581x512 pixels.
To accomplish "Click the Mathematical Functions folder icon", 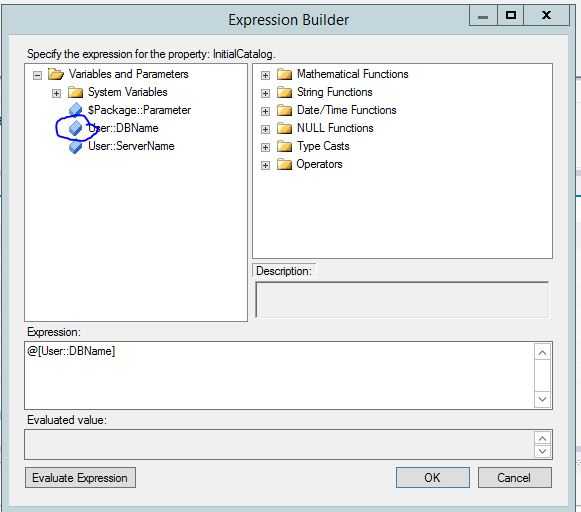I will (x=285, y=74).
